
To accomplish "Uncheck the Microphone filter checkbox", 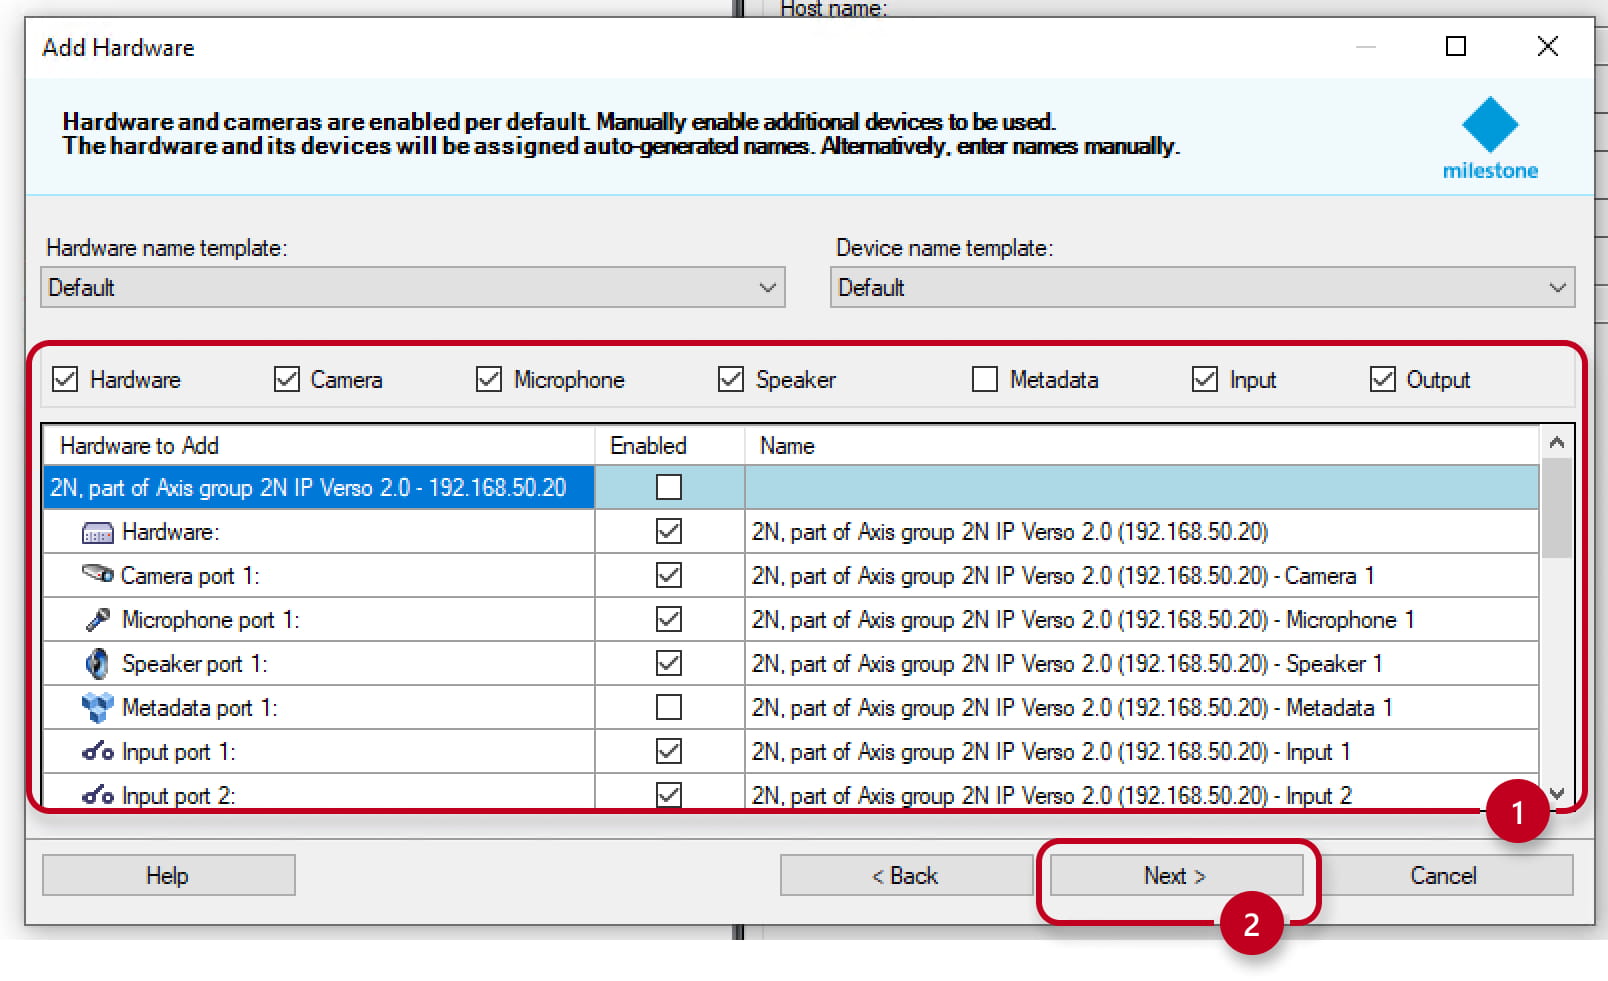I will pos(489,379).
